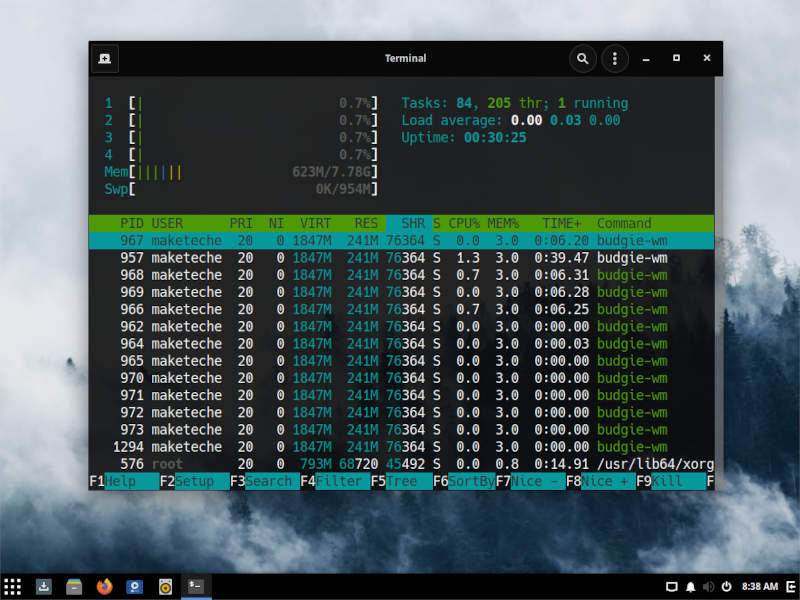The image size is (800, 600).
Task: Click the software download icon on the taskbar
Action: point(43,587)
